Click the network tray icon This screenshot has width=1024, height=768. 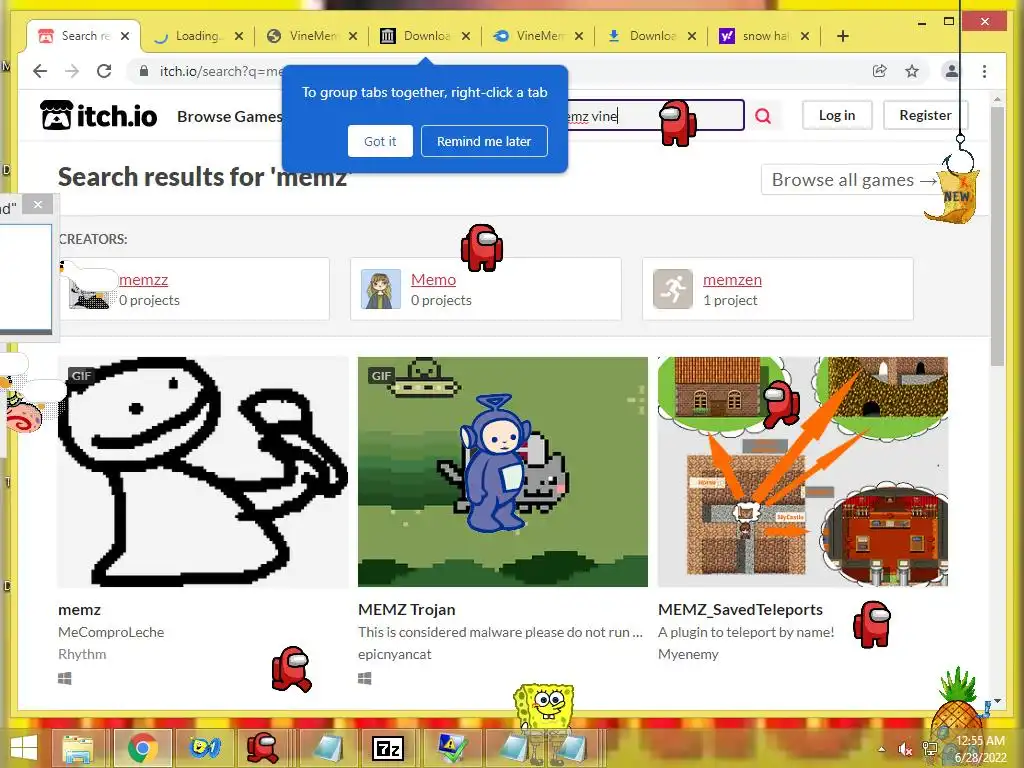pyautogui.click(x=930, y=749)
